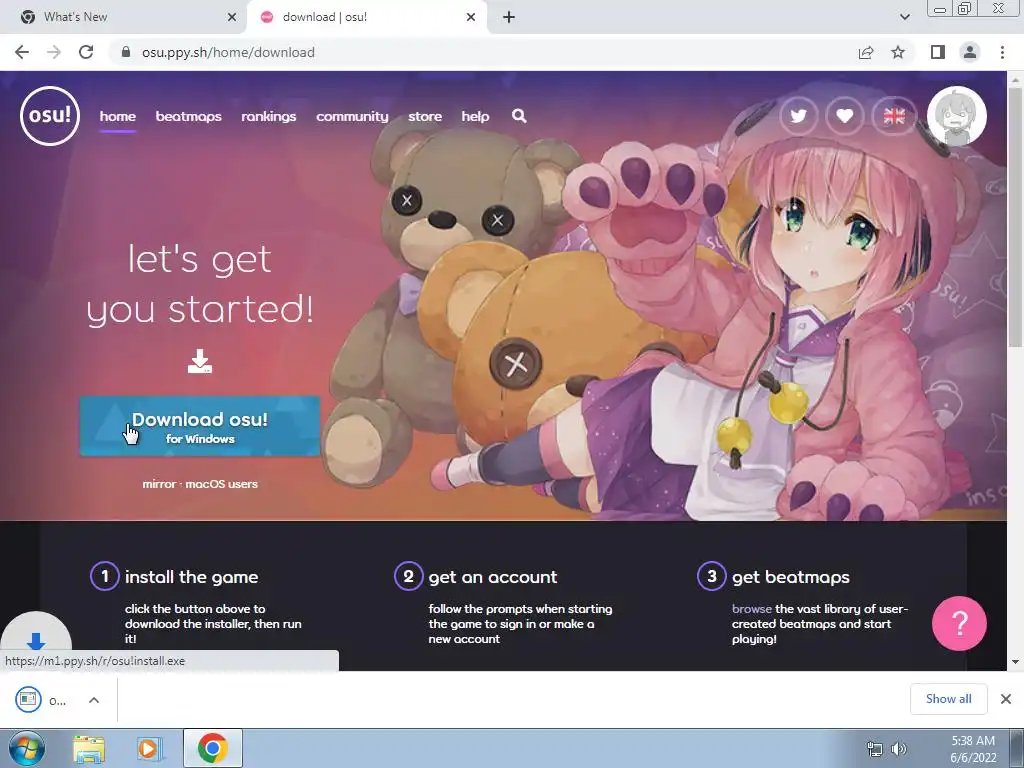Screen dimensions: 1024x768
Task: Open the community menu
Action: click(x=352, y=116)
